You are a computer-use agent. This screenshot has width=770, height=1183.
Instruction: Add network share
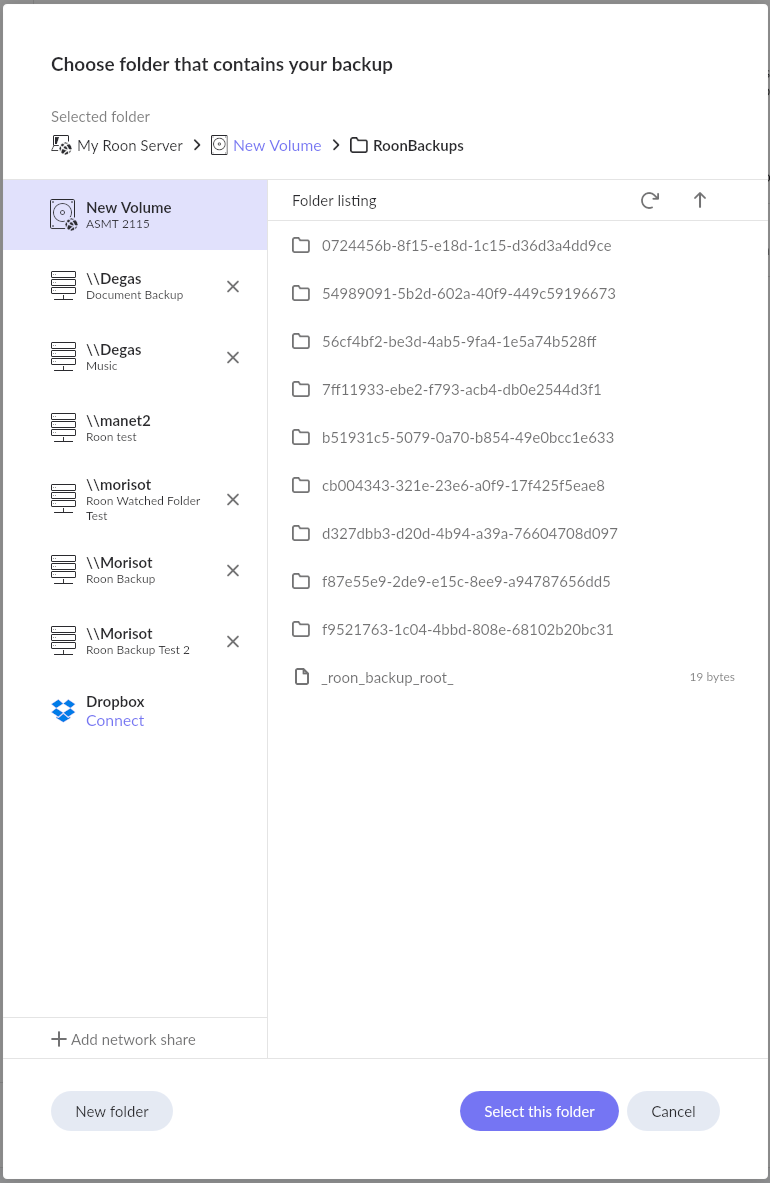(x=123, y=1040)
